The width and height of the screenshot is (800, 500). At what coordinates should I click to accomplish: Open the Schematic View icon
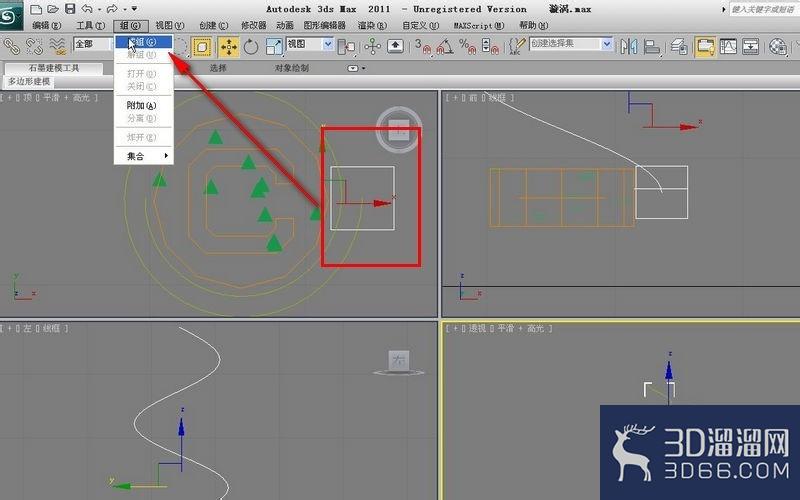click(751, 47)
